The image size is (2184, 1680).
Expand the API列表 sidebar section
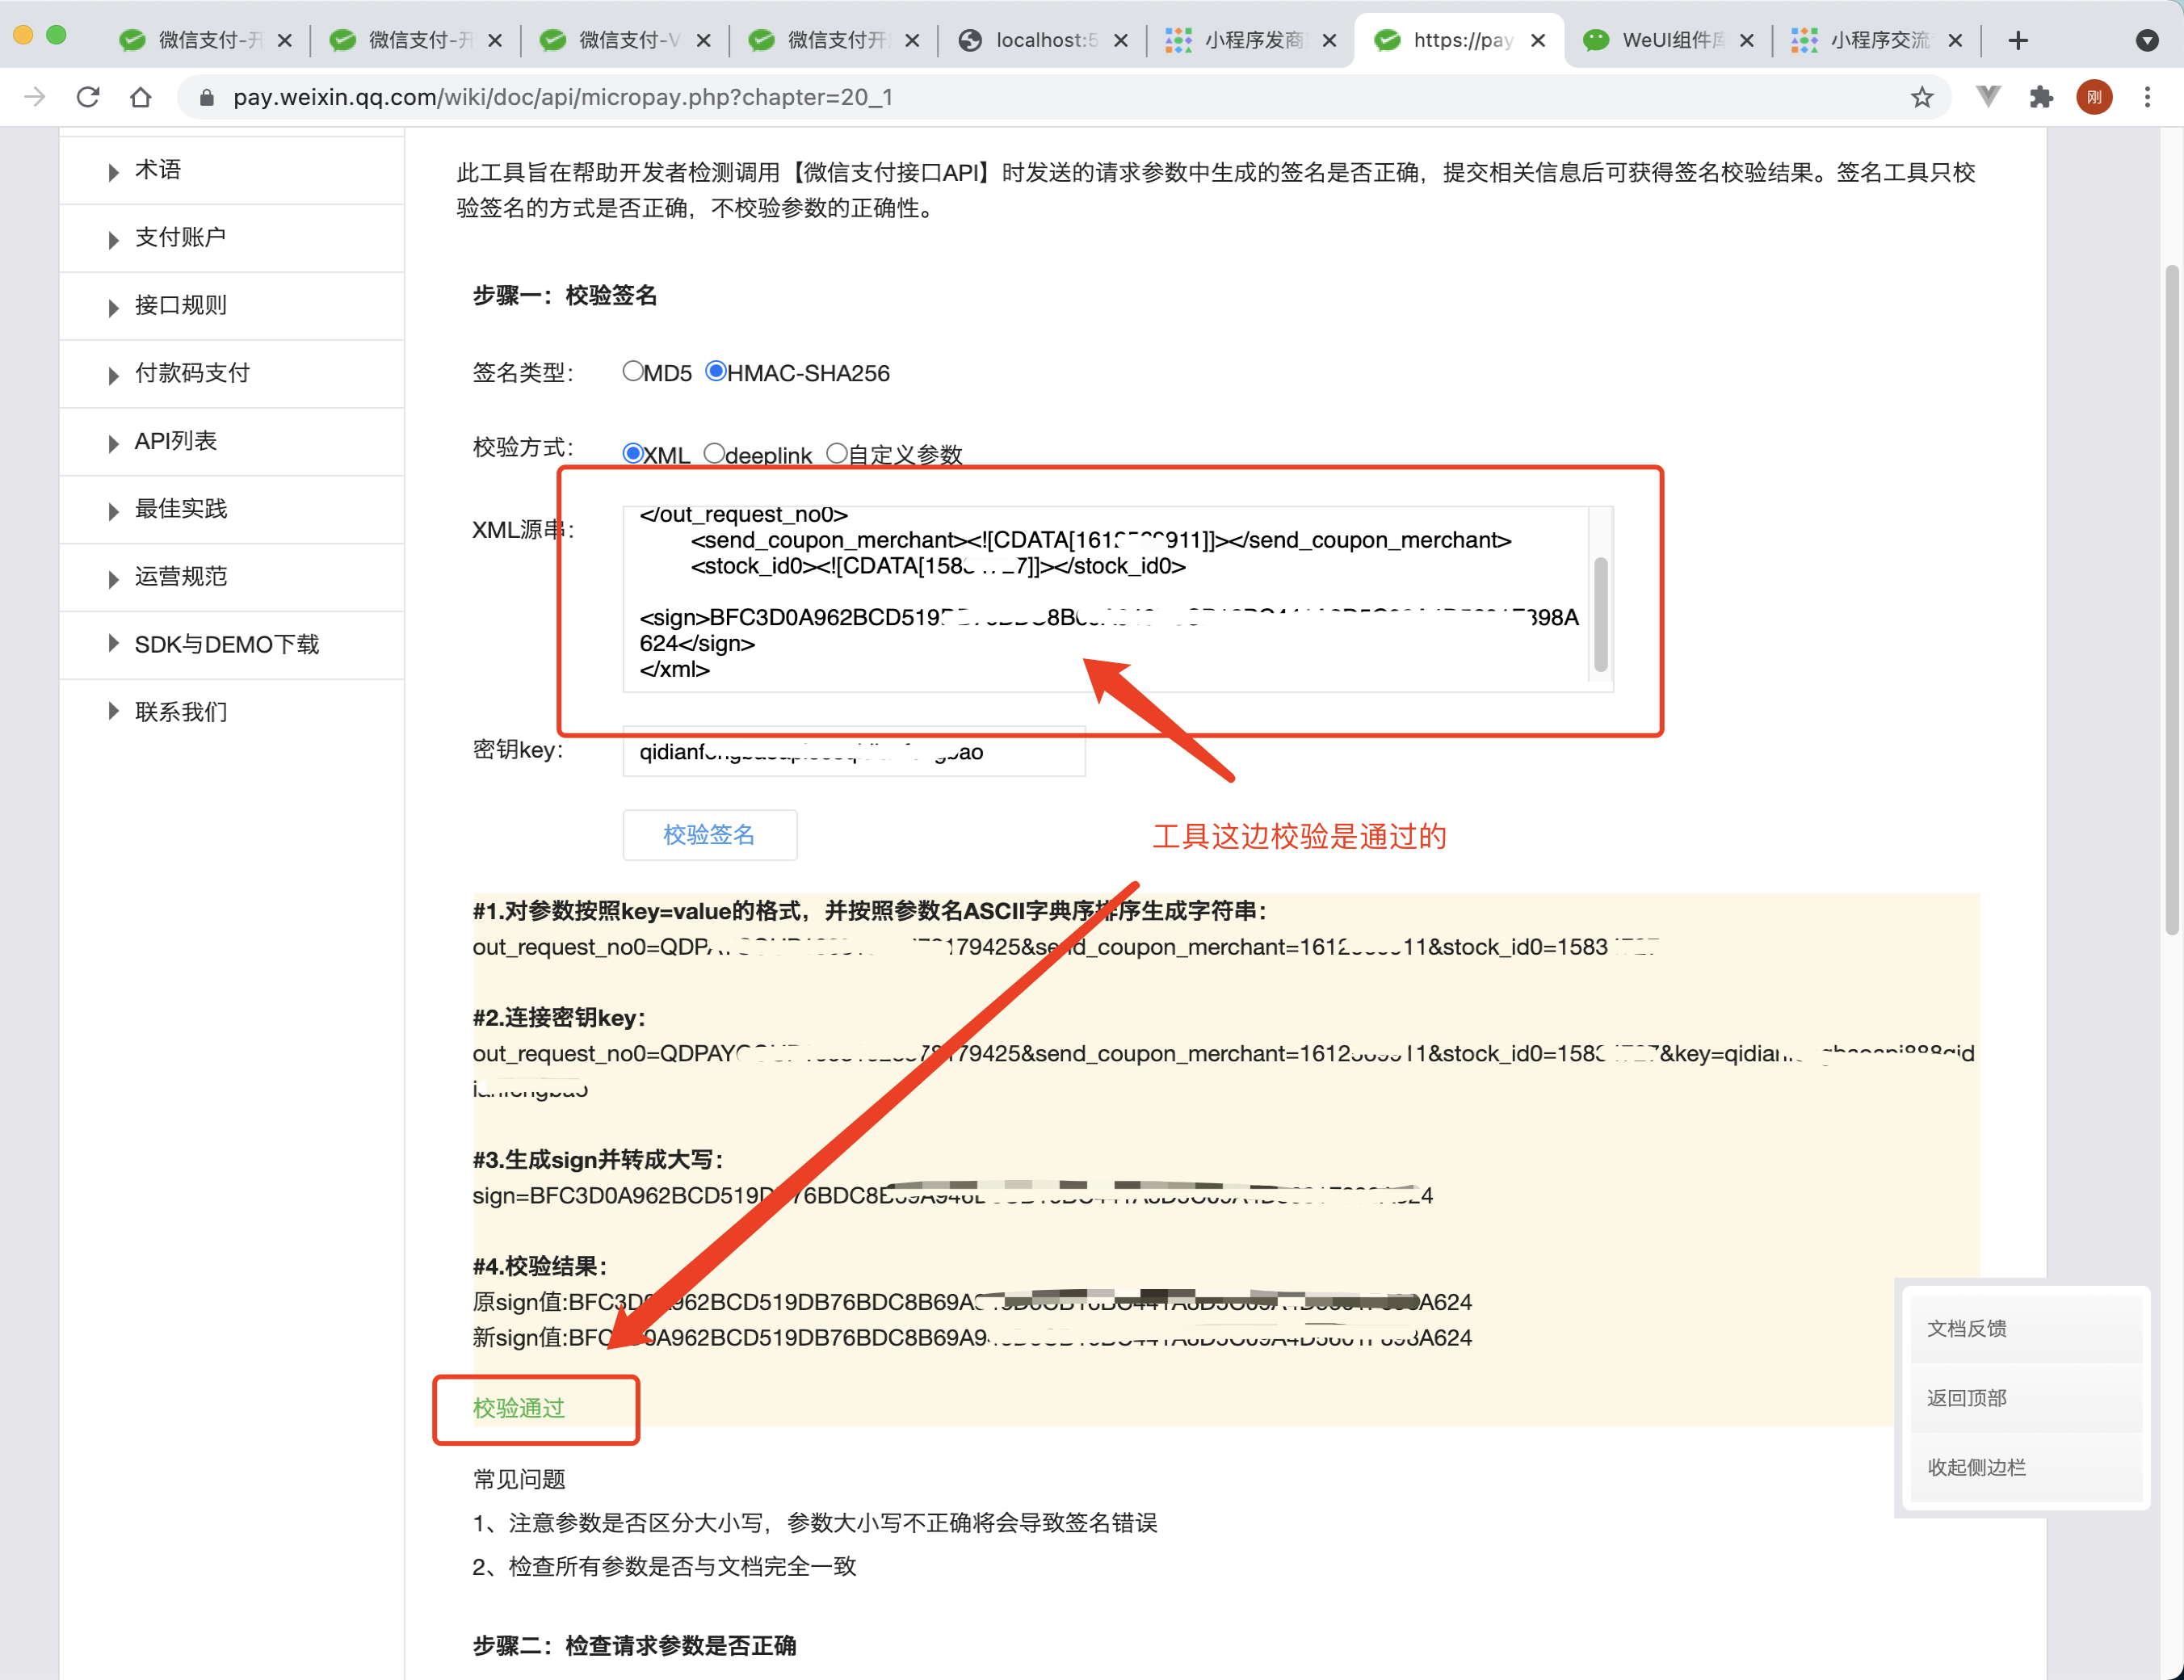tap(176, 441)
